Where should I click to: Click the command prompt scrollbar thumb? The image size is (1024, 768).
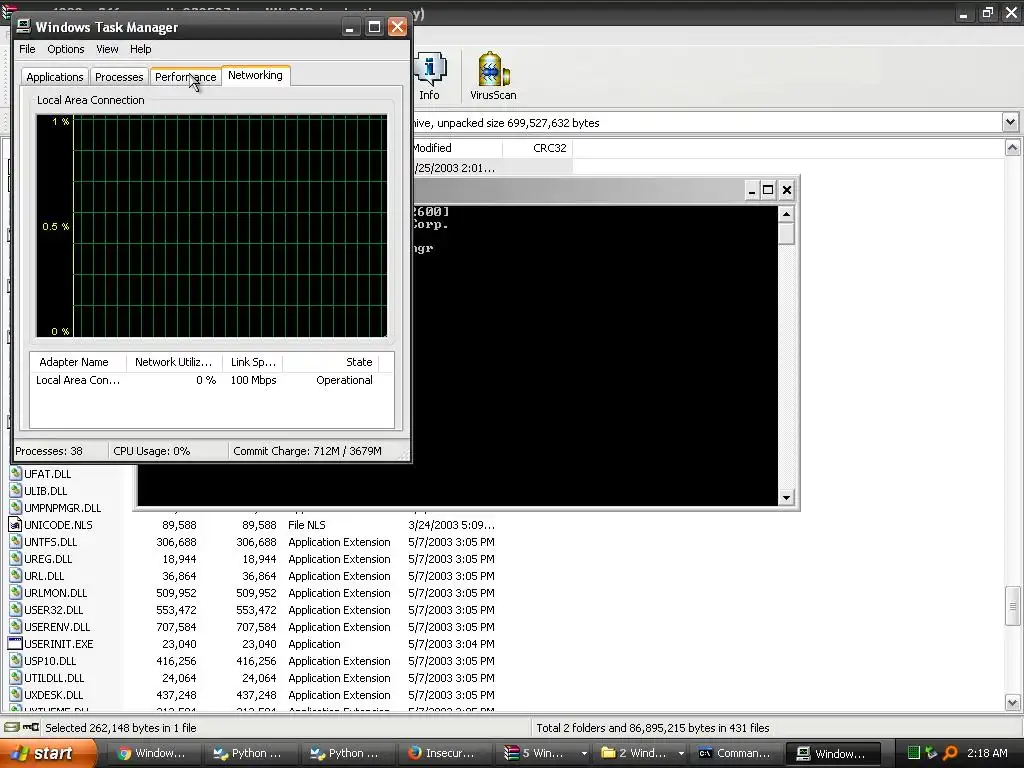pyautogui.click(x=786, y=233)
